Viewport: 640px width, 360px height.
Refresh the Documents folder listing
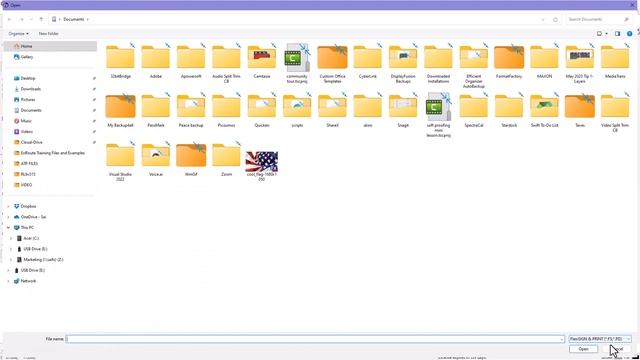point(555,19)
